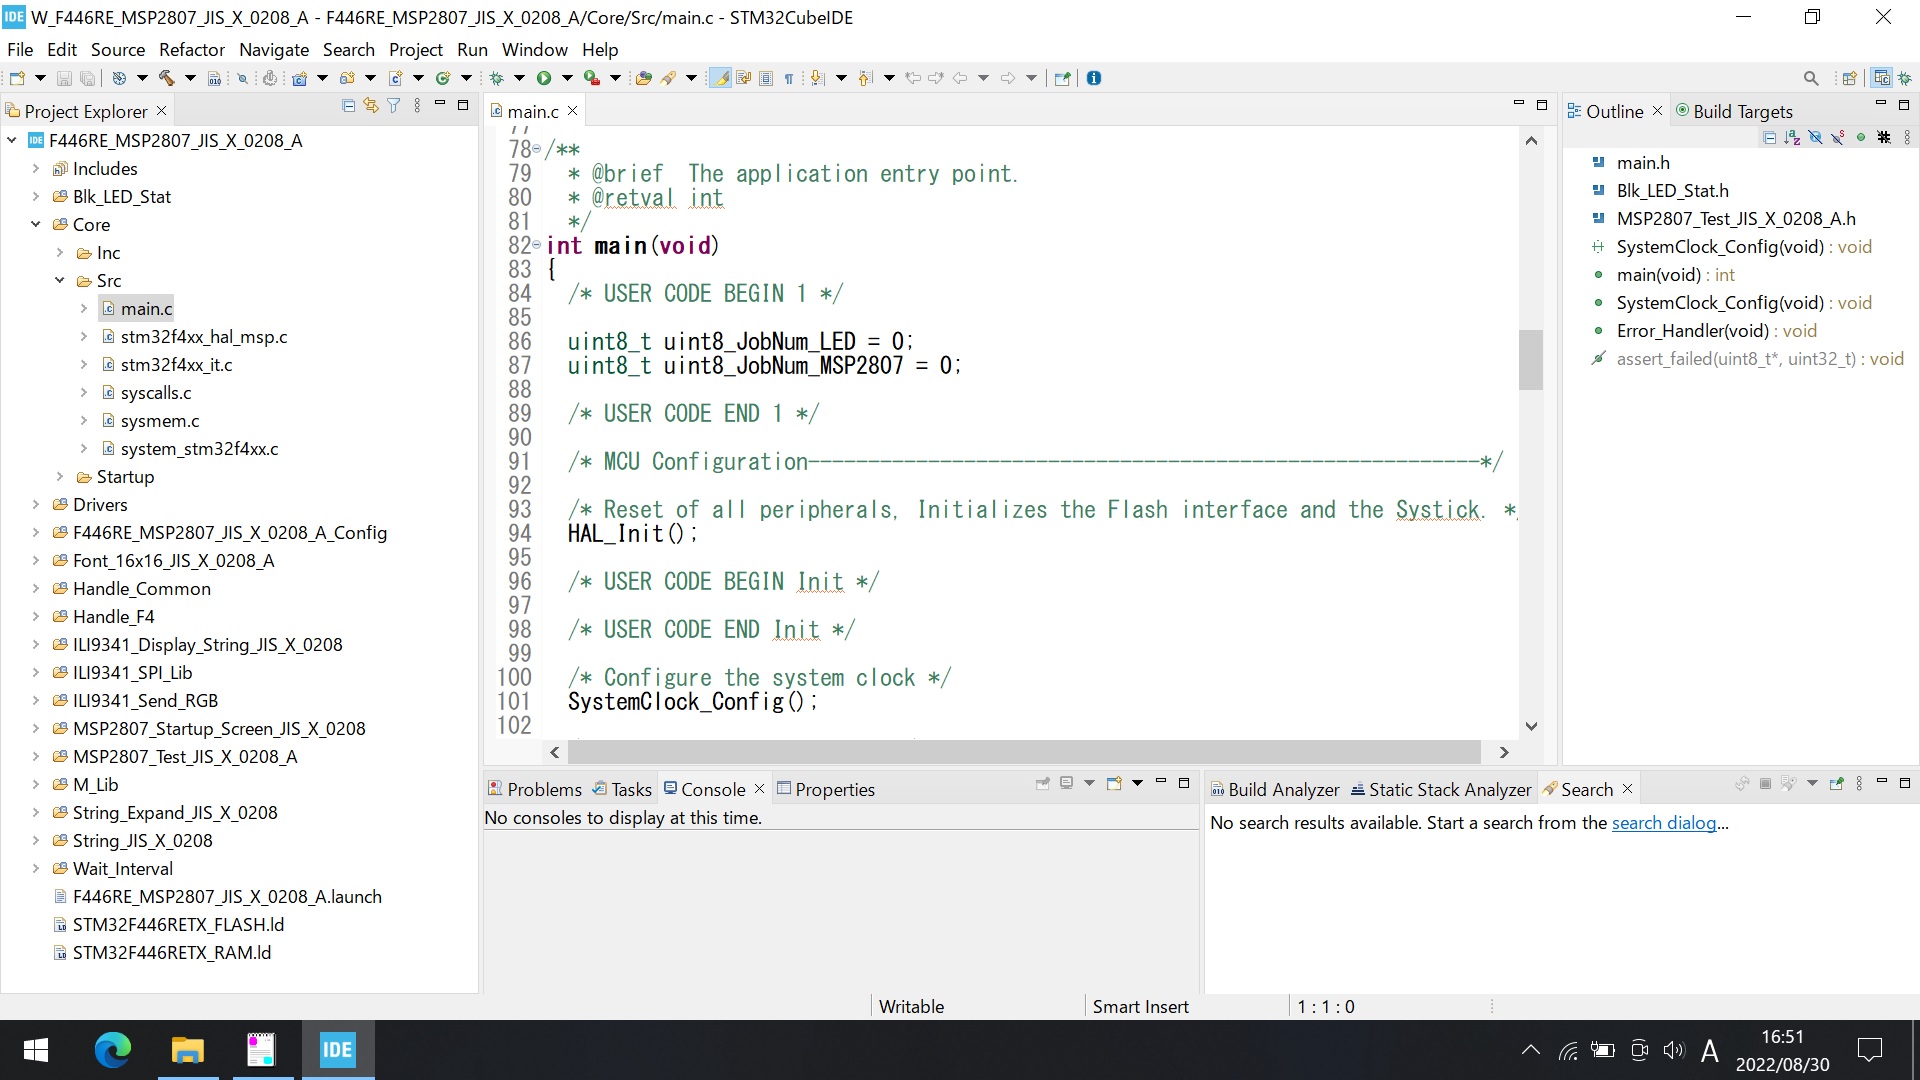Toggle Show Whitespace Characters pilcrow
This screenshot has width=1920, height=1080.
pos(789,78)
